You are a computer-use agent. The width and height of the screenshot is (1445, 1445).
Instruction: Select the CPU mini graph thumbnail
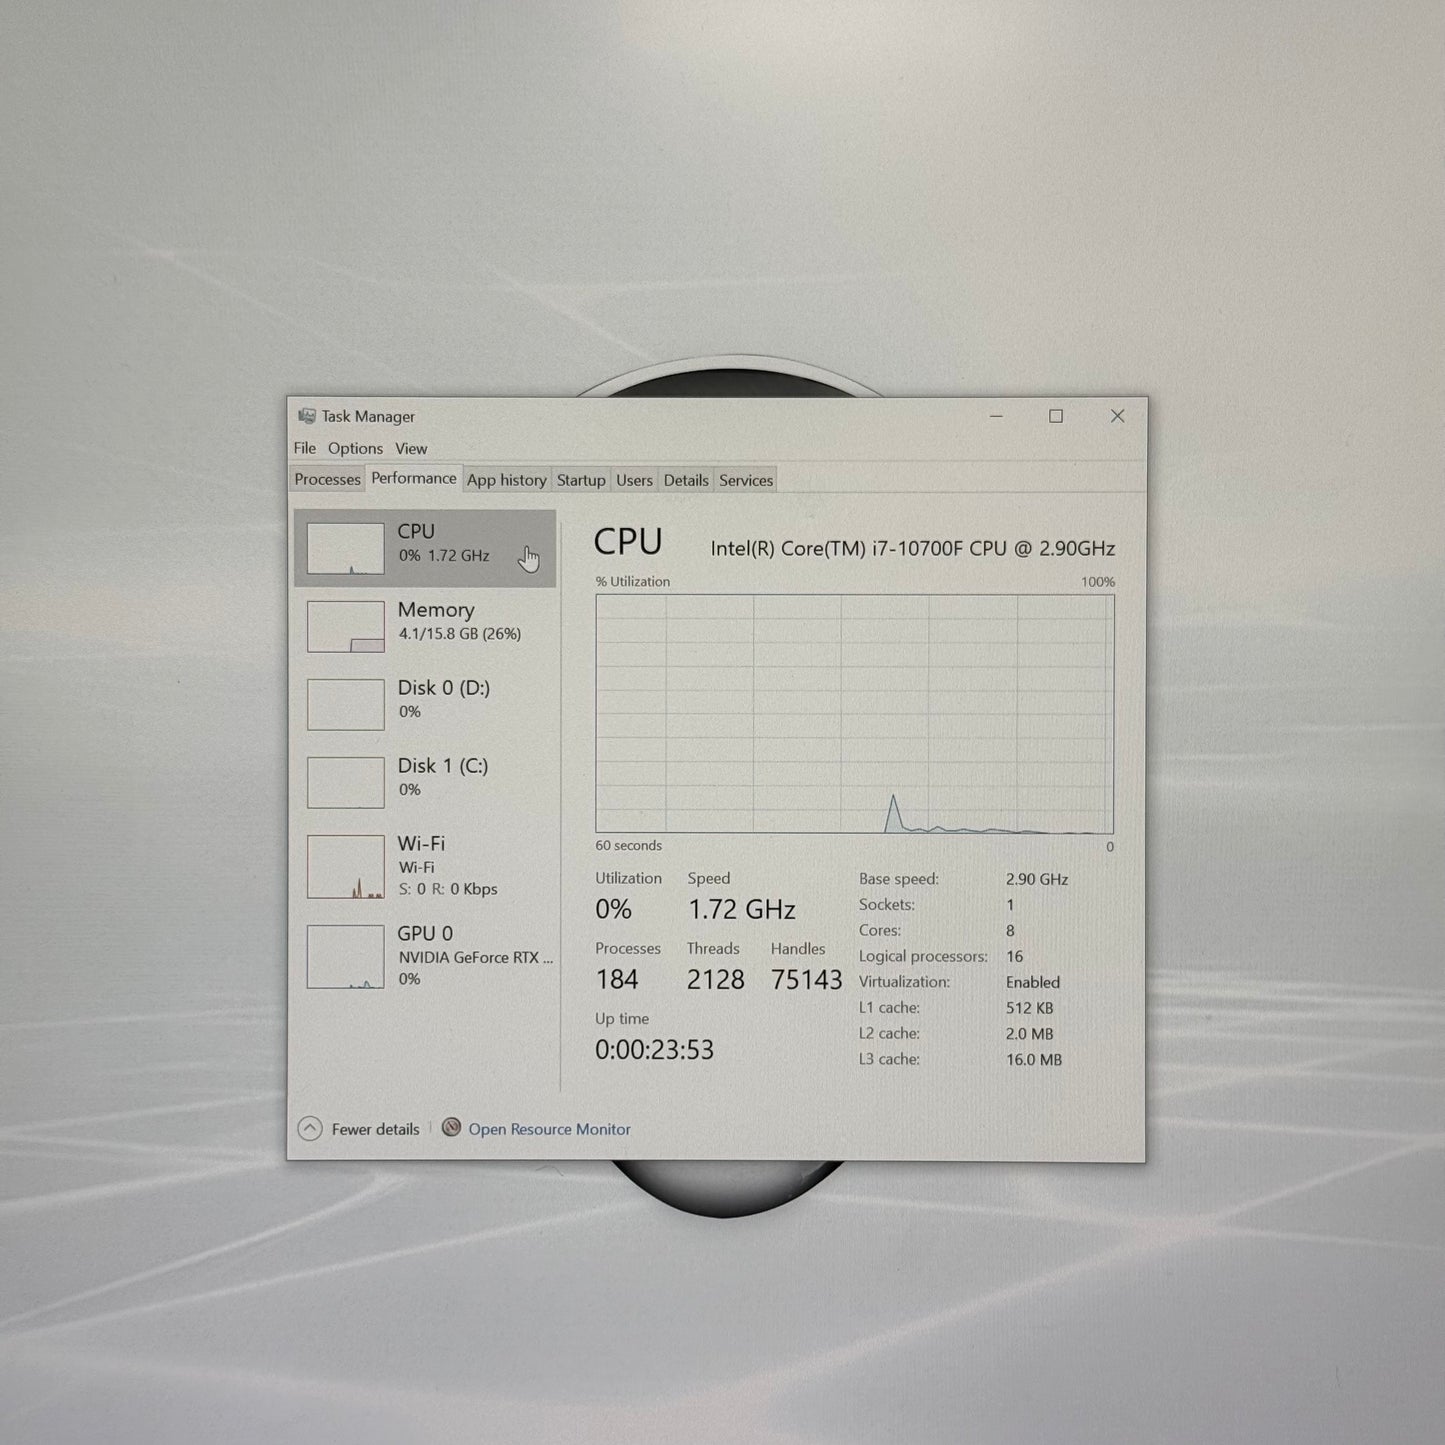pyautogui.click(x=345, y=548)
